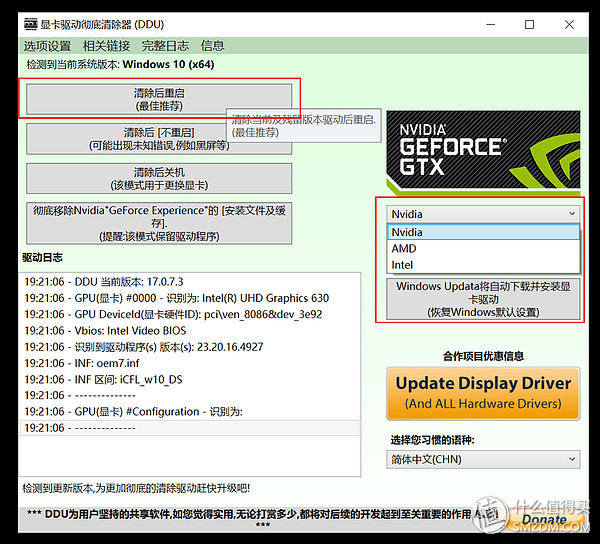The width and height of the screenshot is (600, 544).
Task: Select log line with Intel(R) UHD Graphics 630
Action: 190,298
